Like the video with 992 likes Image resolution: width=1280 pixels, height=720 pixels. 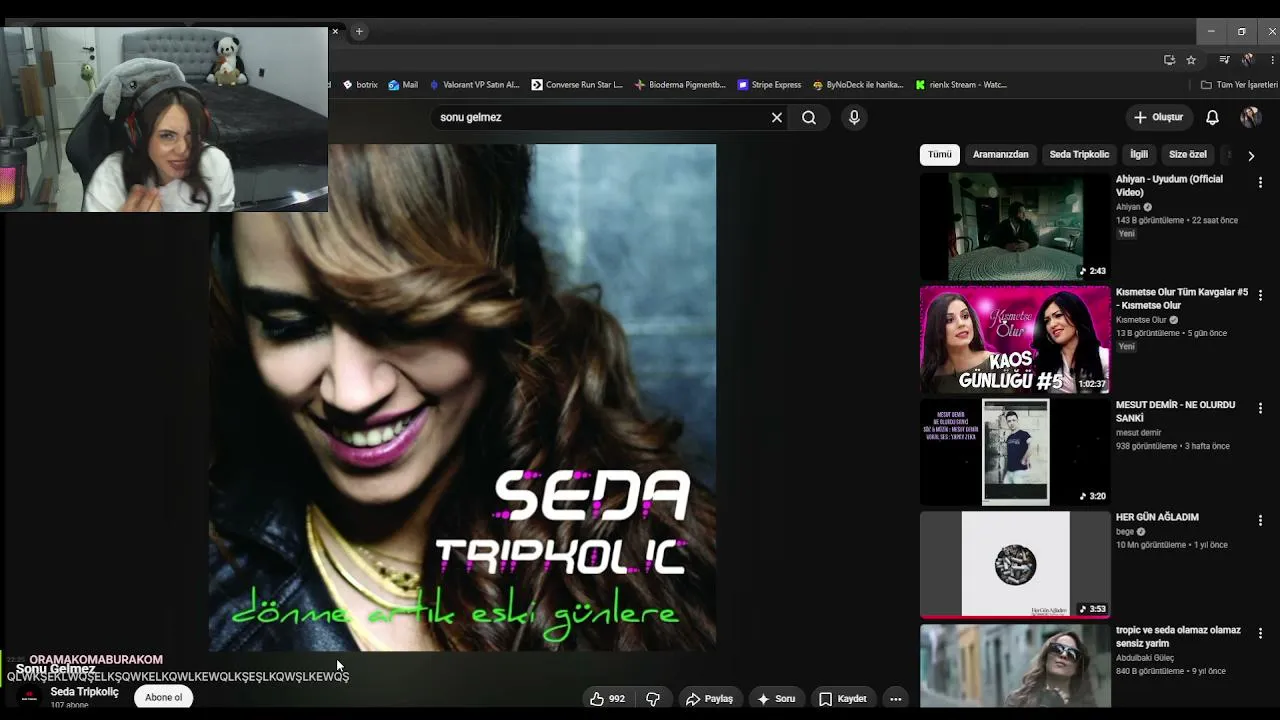click(x=607, y=699)
